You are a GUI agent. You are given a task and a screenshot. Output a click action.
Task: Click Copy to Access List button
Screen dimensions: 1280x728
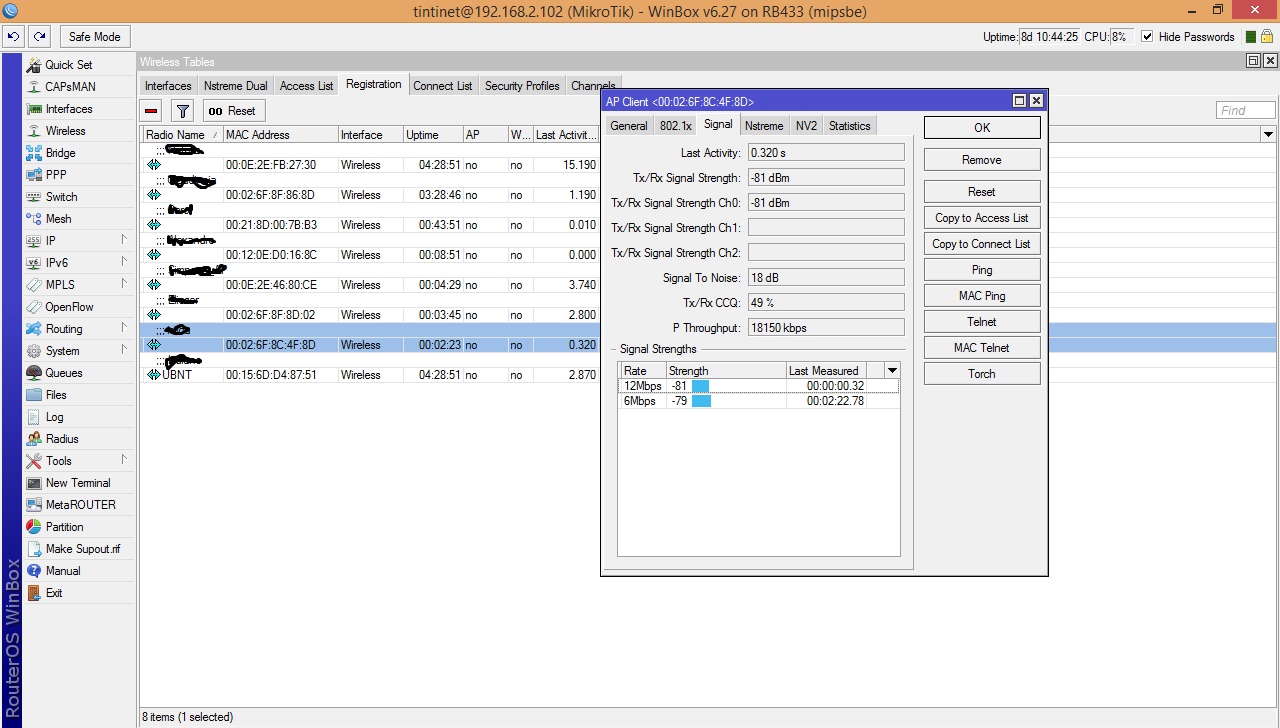(982, 218)
